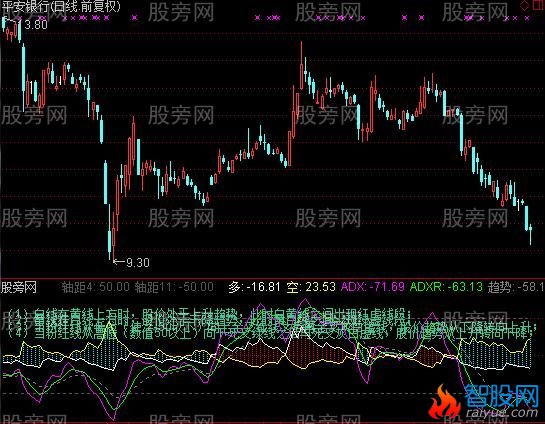
Task: Click the red window-grid icon beside the diamond
Action: click(x=538, y=5)
